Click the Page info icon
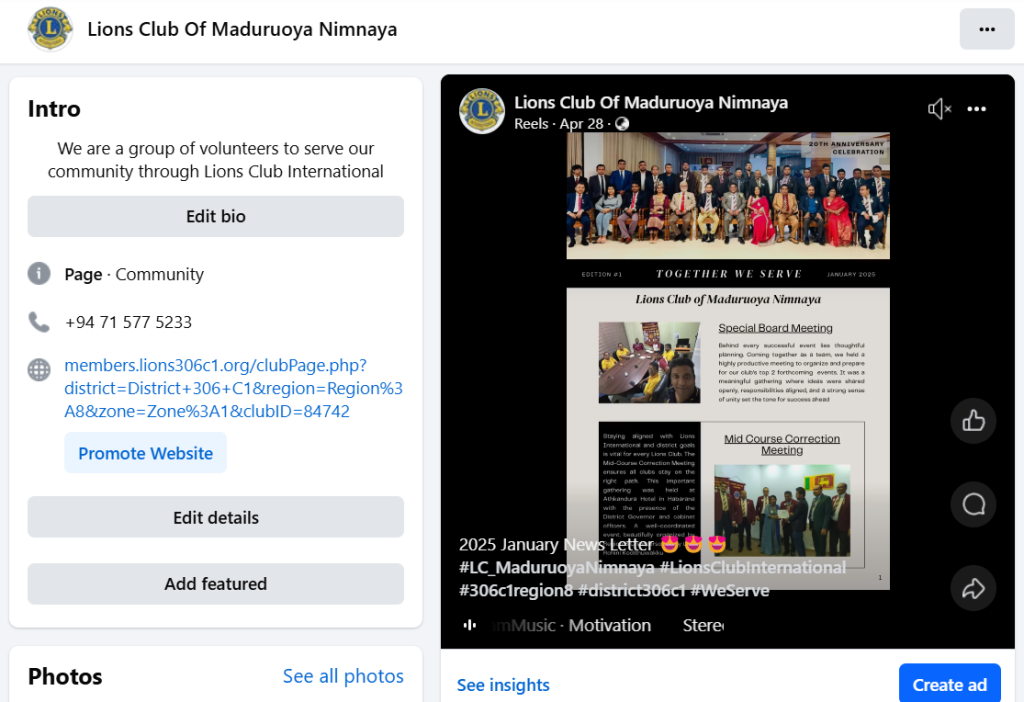This screenshot has height=702, width=1024. [x=39, y=274]
